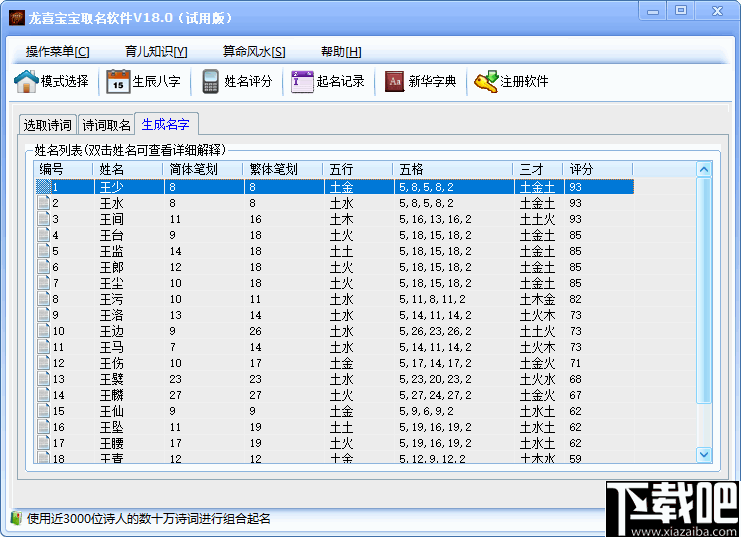Viewport: 741px width, 537px height.
Task: Open 帮助[H] menu
Action: [x=341, y=51]
